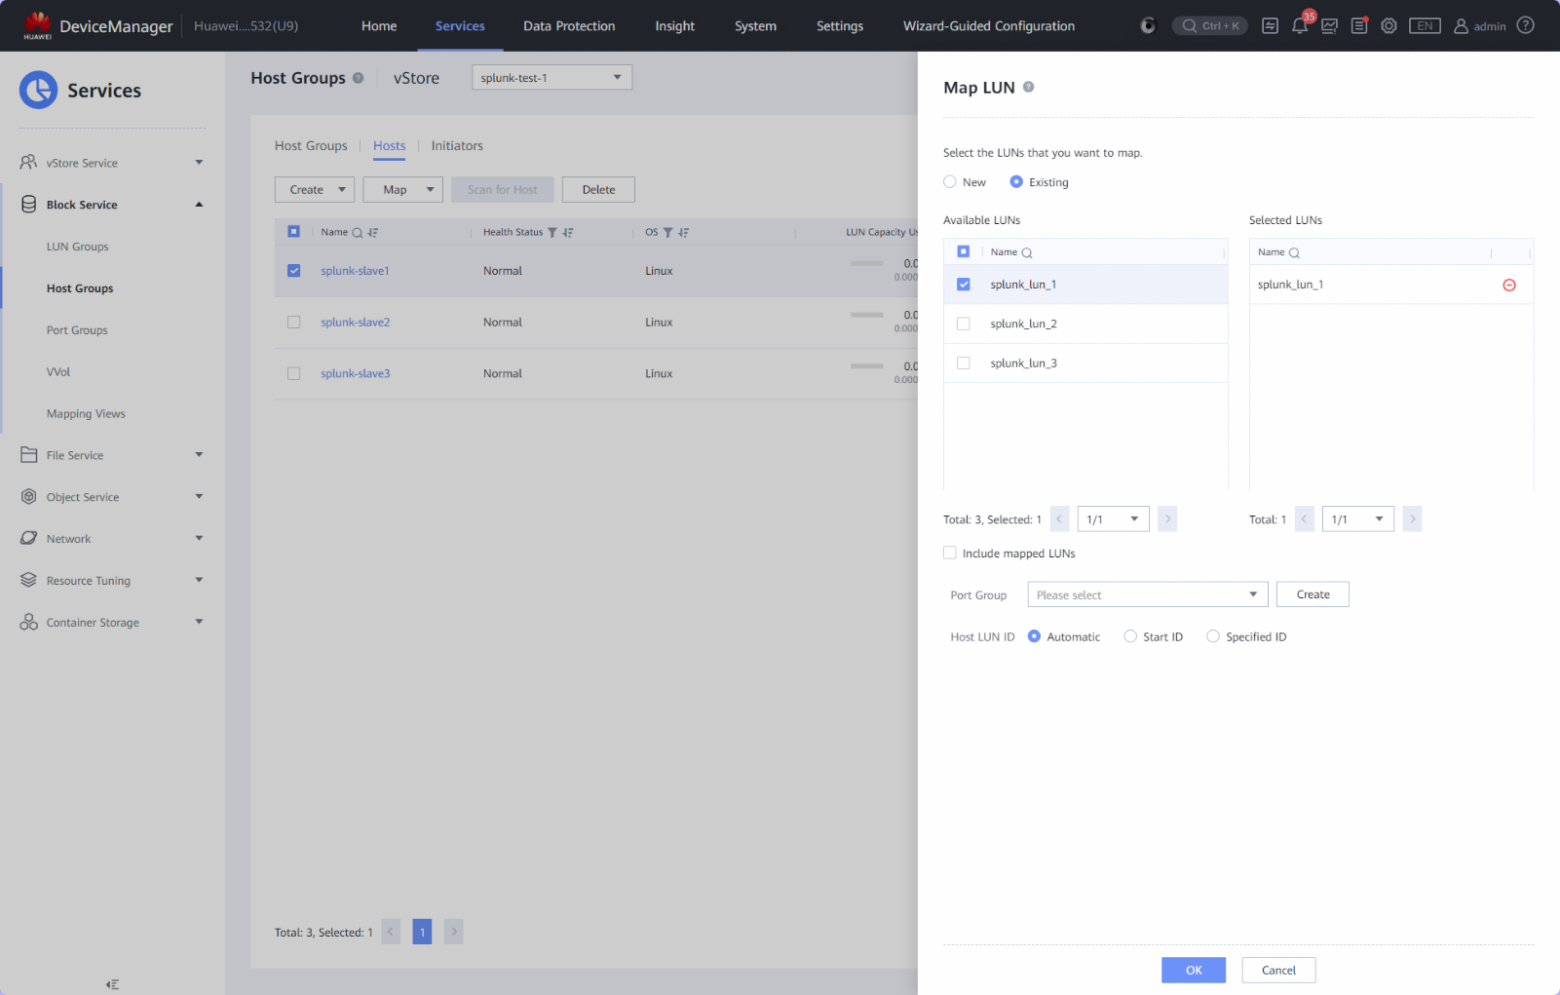1560x995 pixels.
Task: Click Create next to Port Group
Action: 1312,594
